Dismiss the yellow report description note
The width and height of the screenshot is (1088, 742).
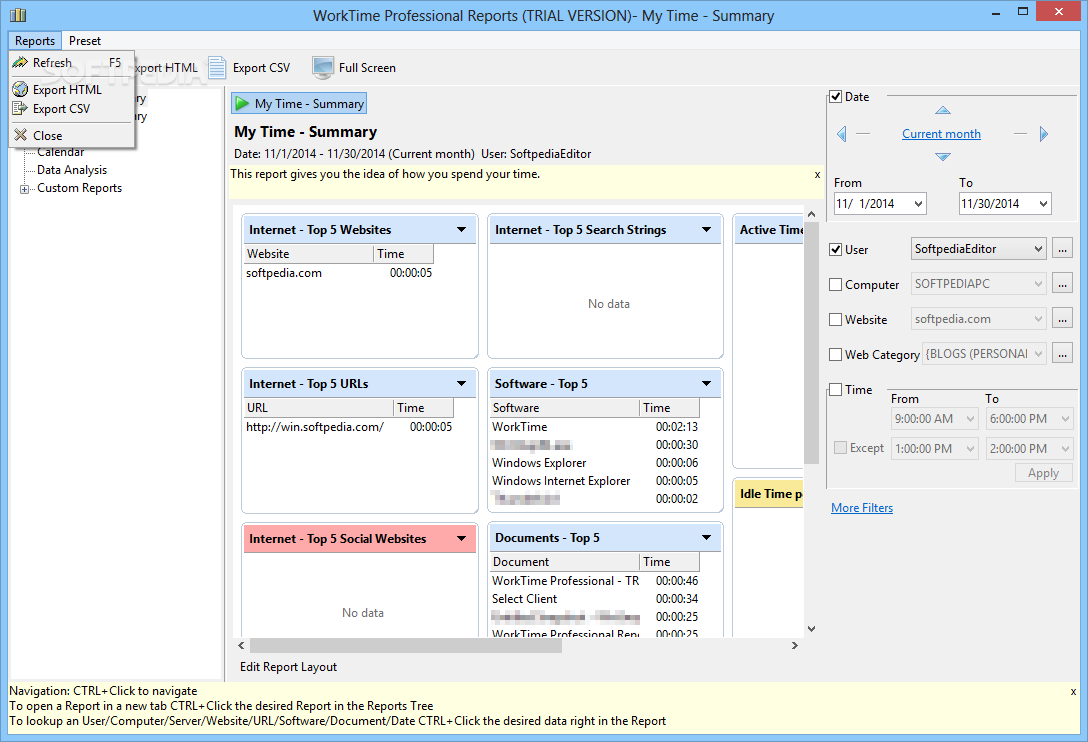[x=817, y=175]
